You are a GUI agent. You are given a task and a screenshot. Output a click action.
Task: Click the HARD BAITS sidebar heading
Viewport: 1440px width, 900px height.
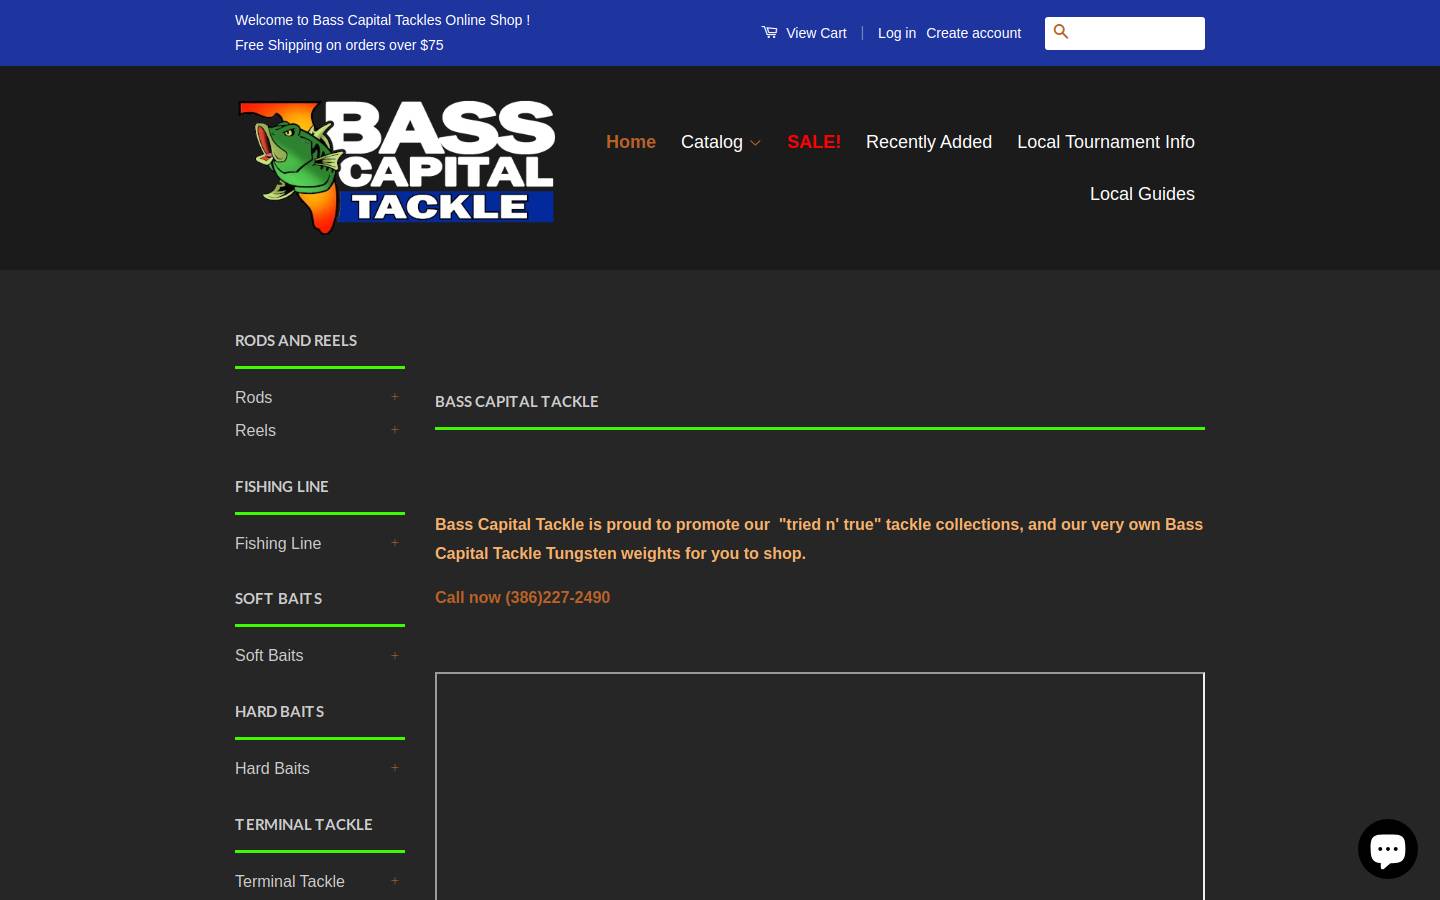click(280, 711)
